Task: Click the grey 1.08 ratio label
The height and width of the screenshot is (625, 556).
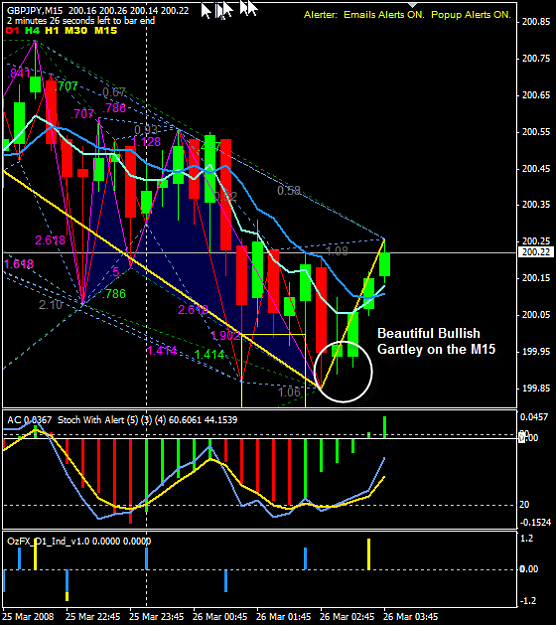Action: pyautogui.click(x=337, y=251)
